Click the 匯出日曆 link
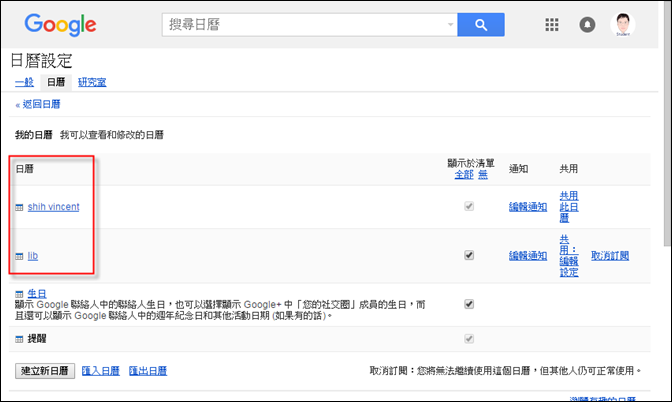 click(148, 371)
